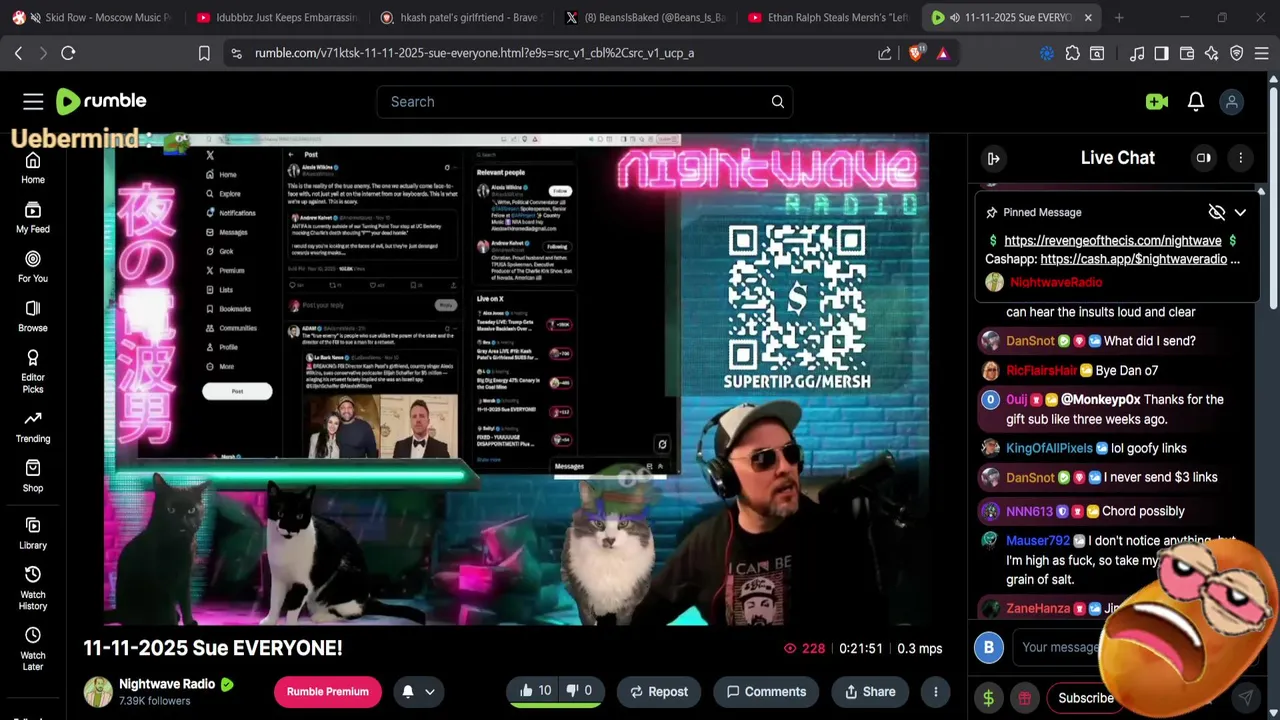This screenshot has height=720, width=1280.
Task: Open the browser extensions puzzle icon
Action: [1072, 53]
